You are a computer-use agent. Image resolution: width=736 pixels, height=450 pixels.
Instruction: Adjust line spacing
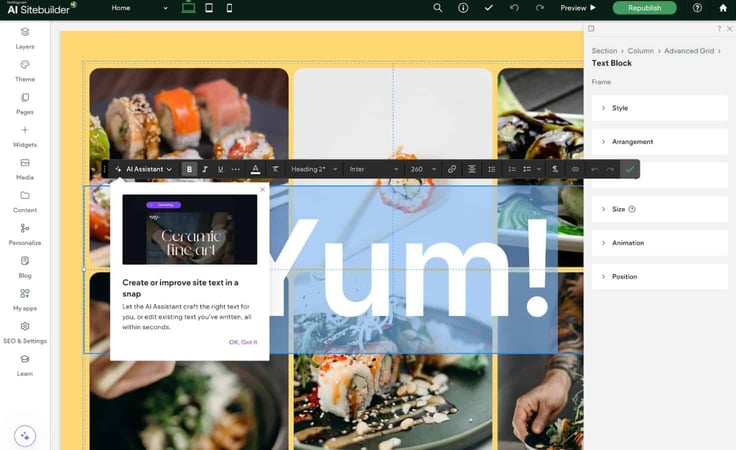pyautogui.click(x=491, y=169)
